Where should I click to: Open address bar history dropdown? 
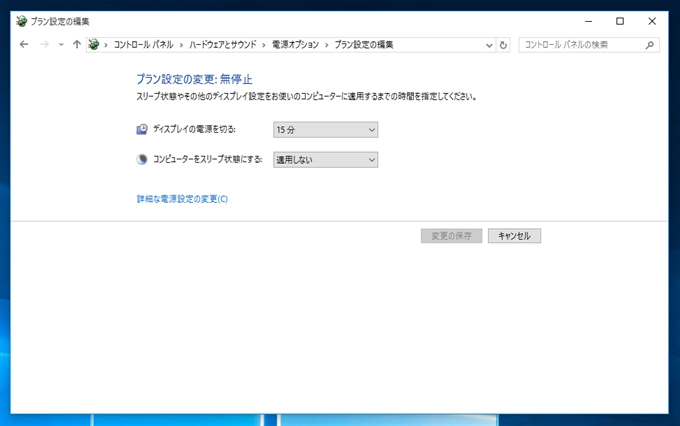click(489, 45)
